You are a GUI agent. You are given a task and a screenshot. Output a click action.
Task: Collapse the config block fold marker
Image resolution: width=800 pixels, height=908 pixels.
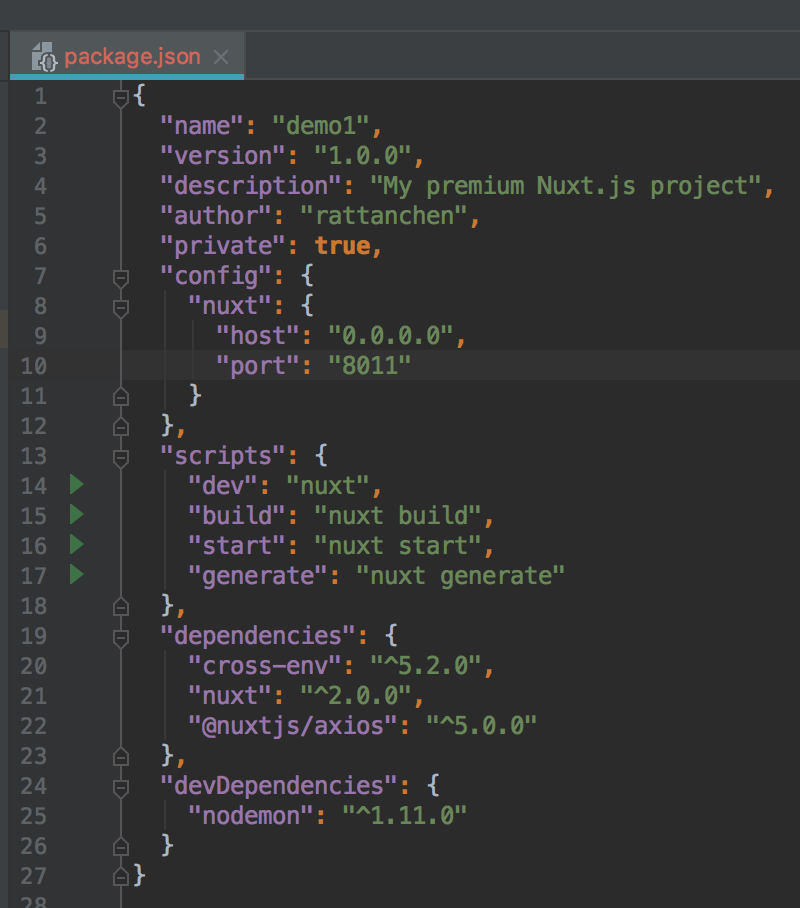tap(120, 278)
